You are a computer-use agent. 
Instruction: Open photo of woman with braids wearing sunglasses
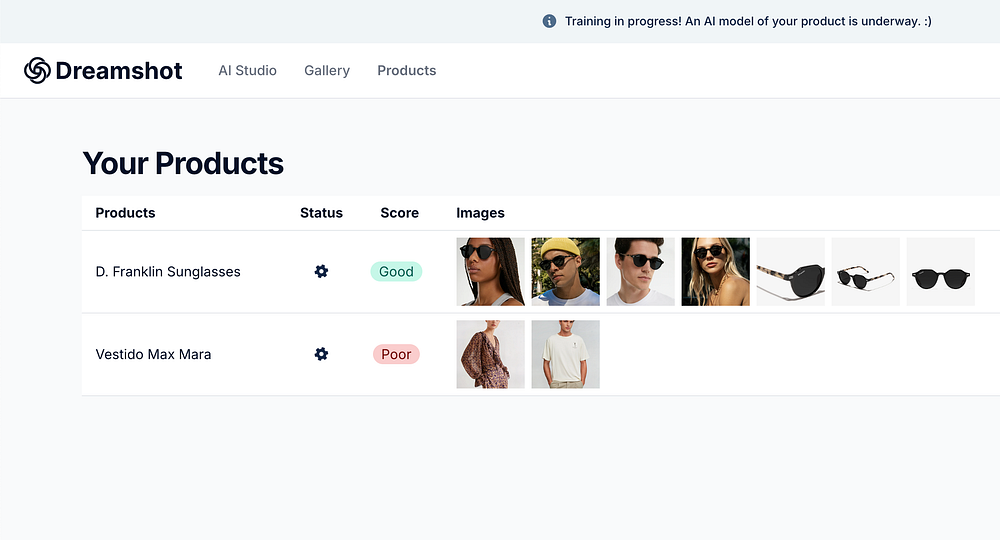click(490, 271)
